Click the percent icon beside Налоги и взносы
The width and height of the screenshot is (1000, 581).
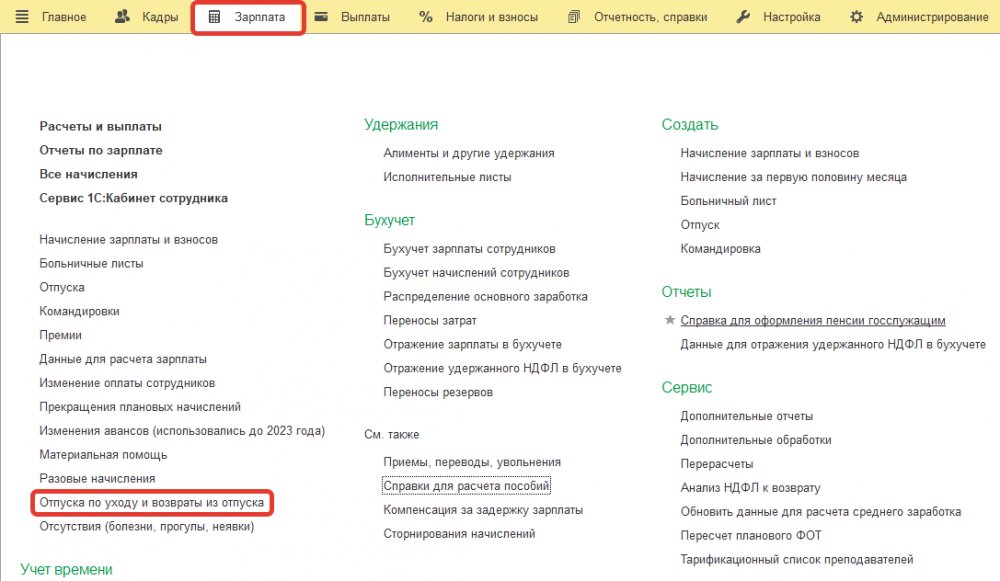pyautogui.click(x=425, y=17)
